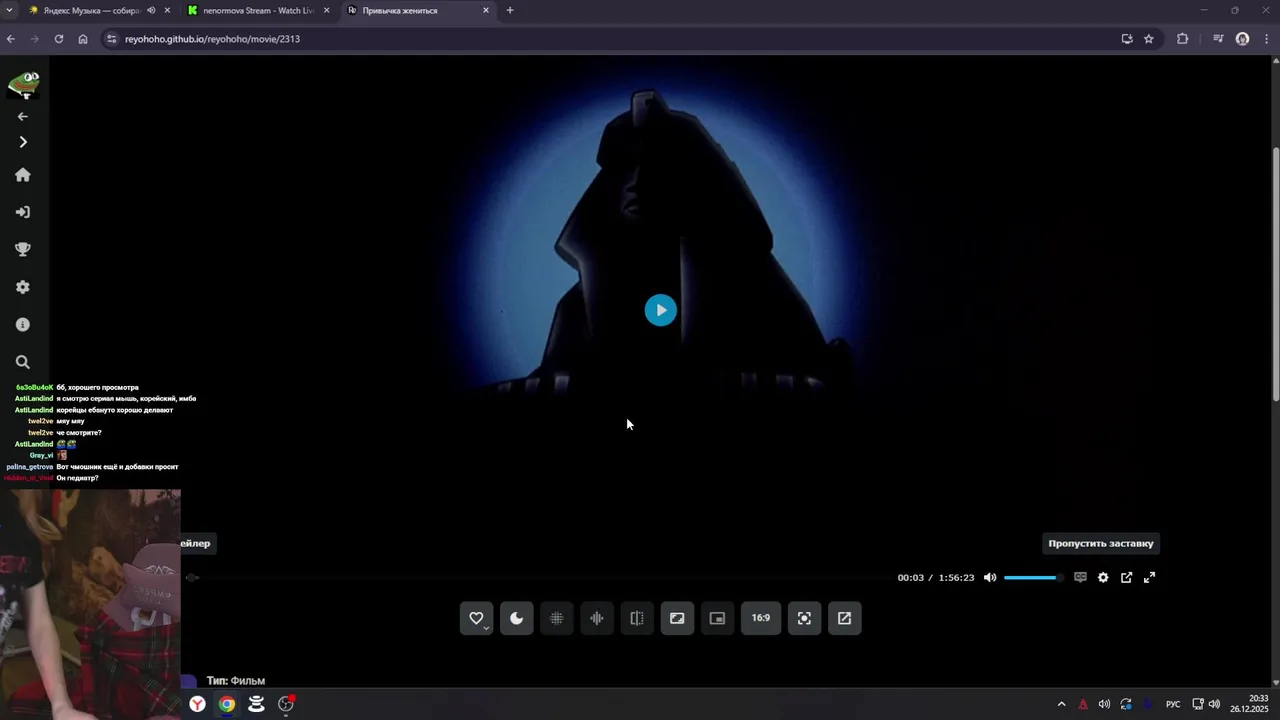This screenshot has height=720, width=1280.
Task: Click the center focus frame button
Action: click(804, 618)
